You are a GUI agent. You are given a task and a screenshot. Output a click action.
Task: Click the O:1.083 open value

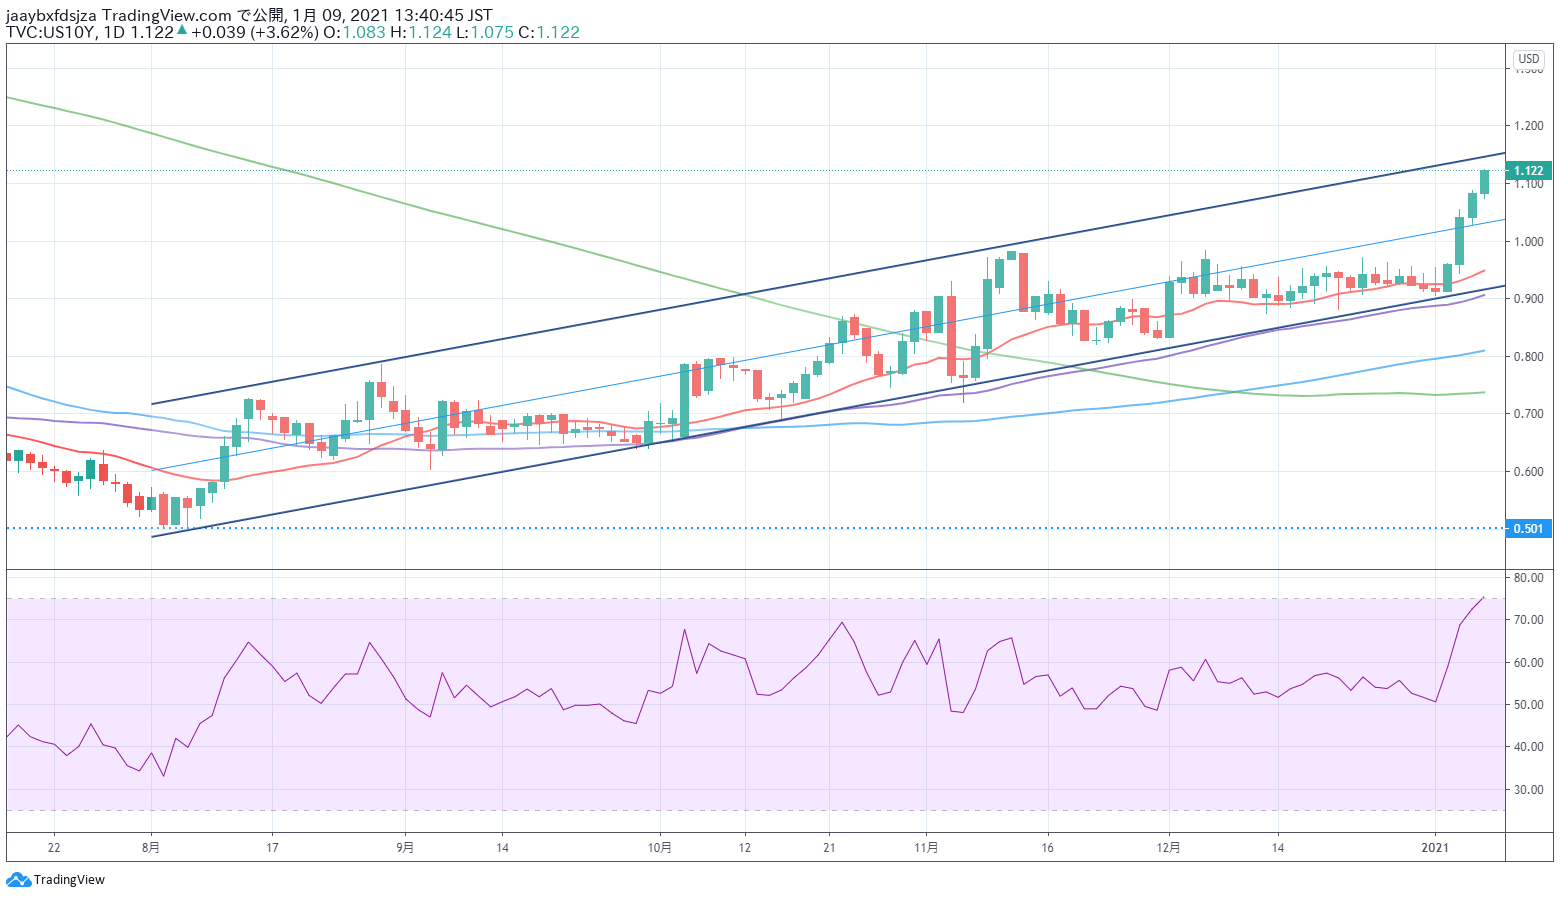point(354,32)
